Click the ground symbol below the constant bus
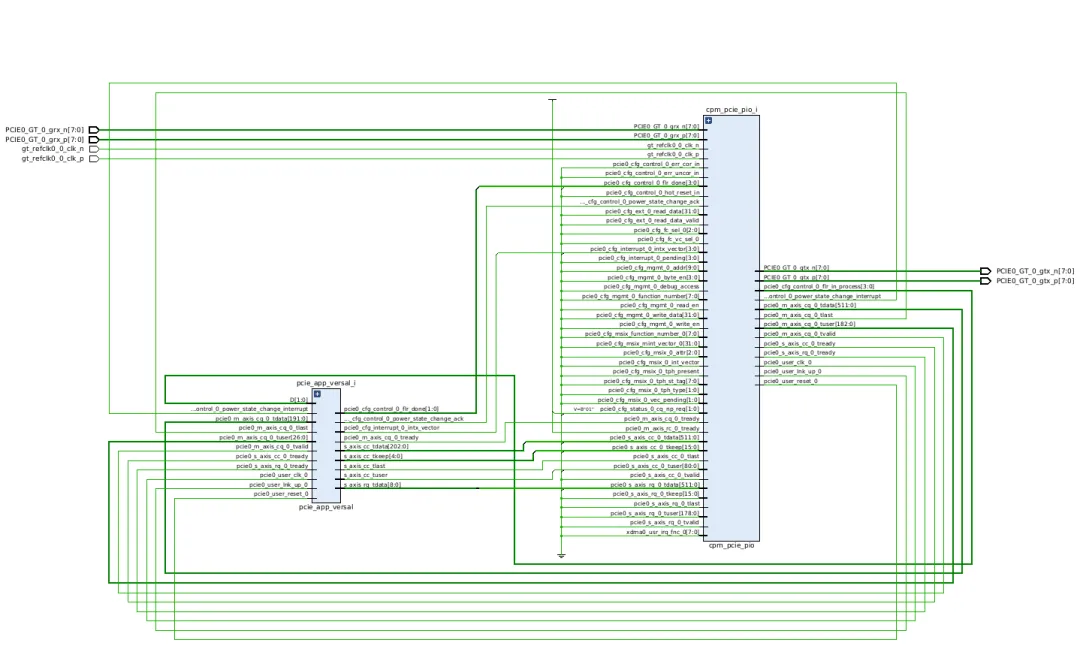 coord(561,555)
